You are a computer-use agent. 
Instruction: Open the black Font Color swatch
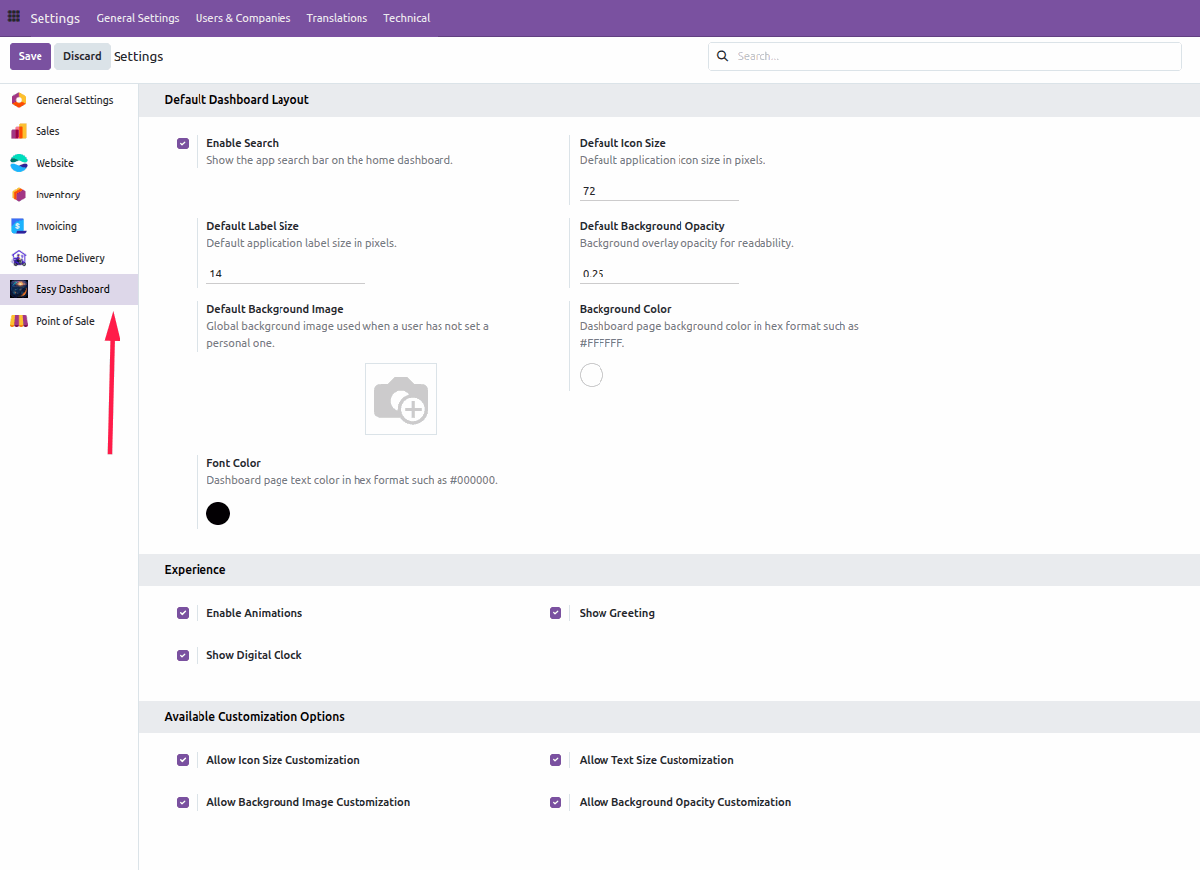[x=218, y=513]
